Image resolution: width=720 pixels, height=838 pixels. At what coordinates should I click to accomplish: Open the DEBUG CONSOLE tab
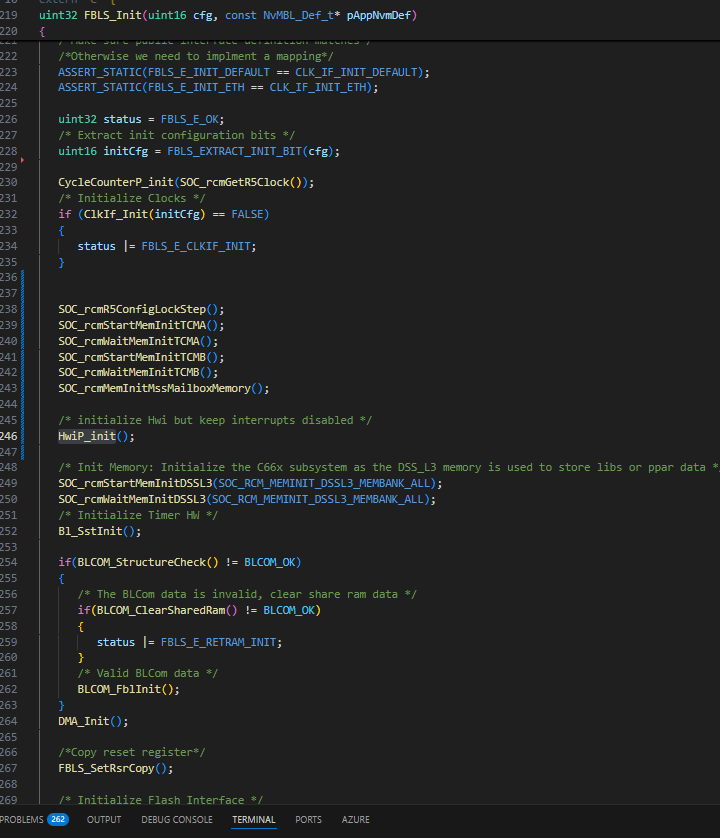coord(176,819)
